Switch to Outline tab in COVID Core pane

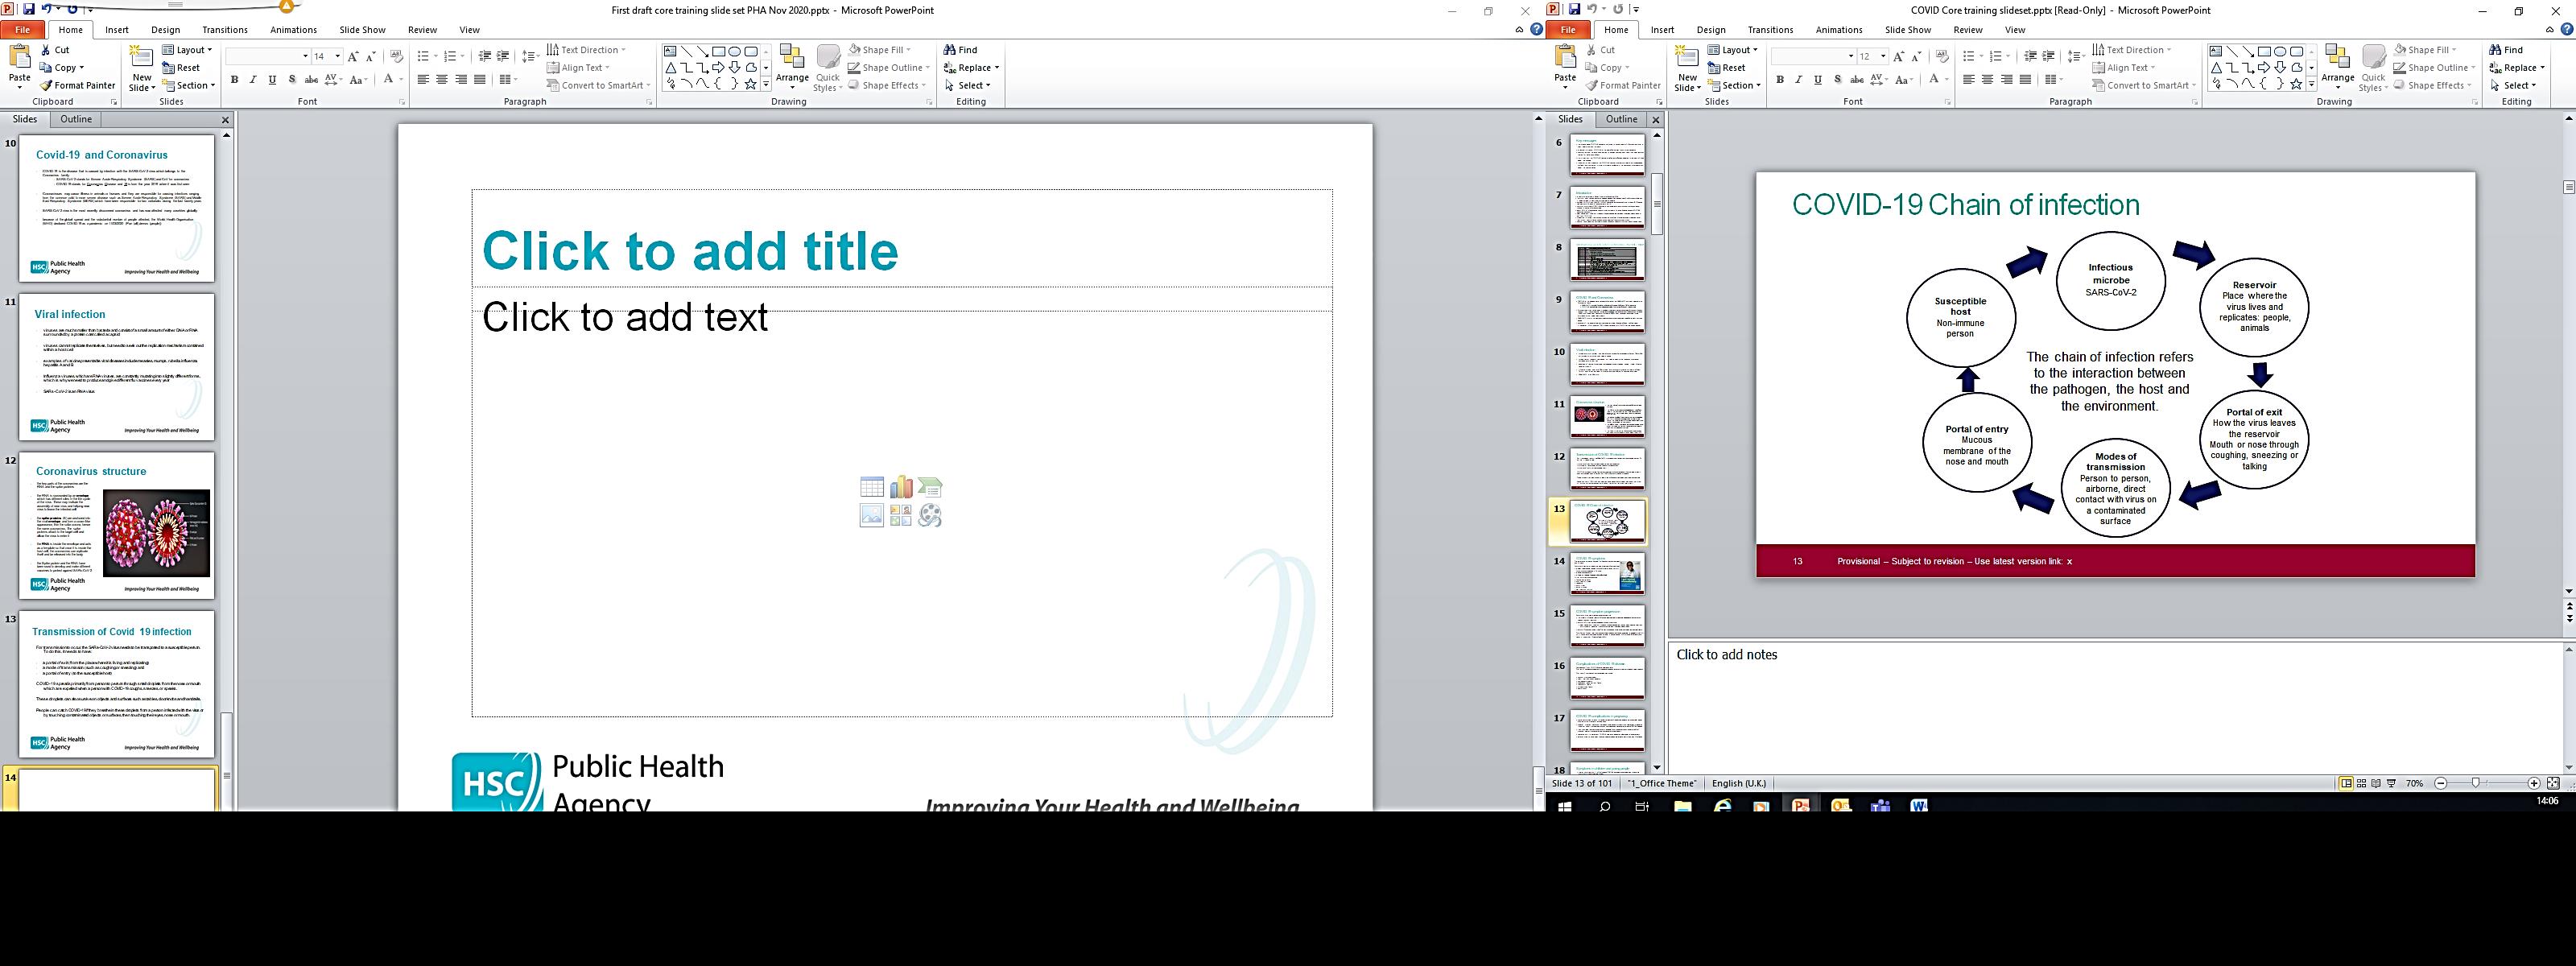pos(1621,119)
